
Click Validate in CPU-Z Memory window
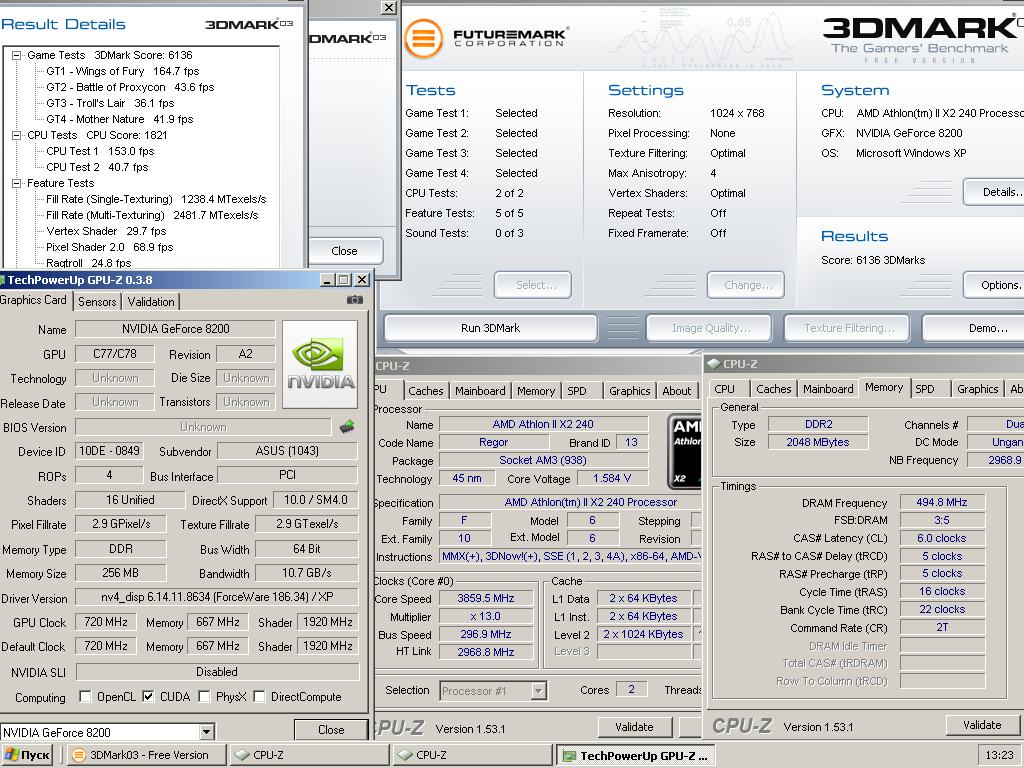click(982, 725)
